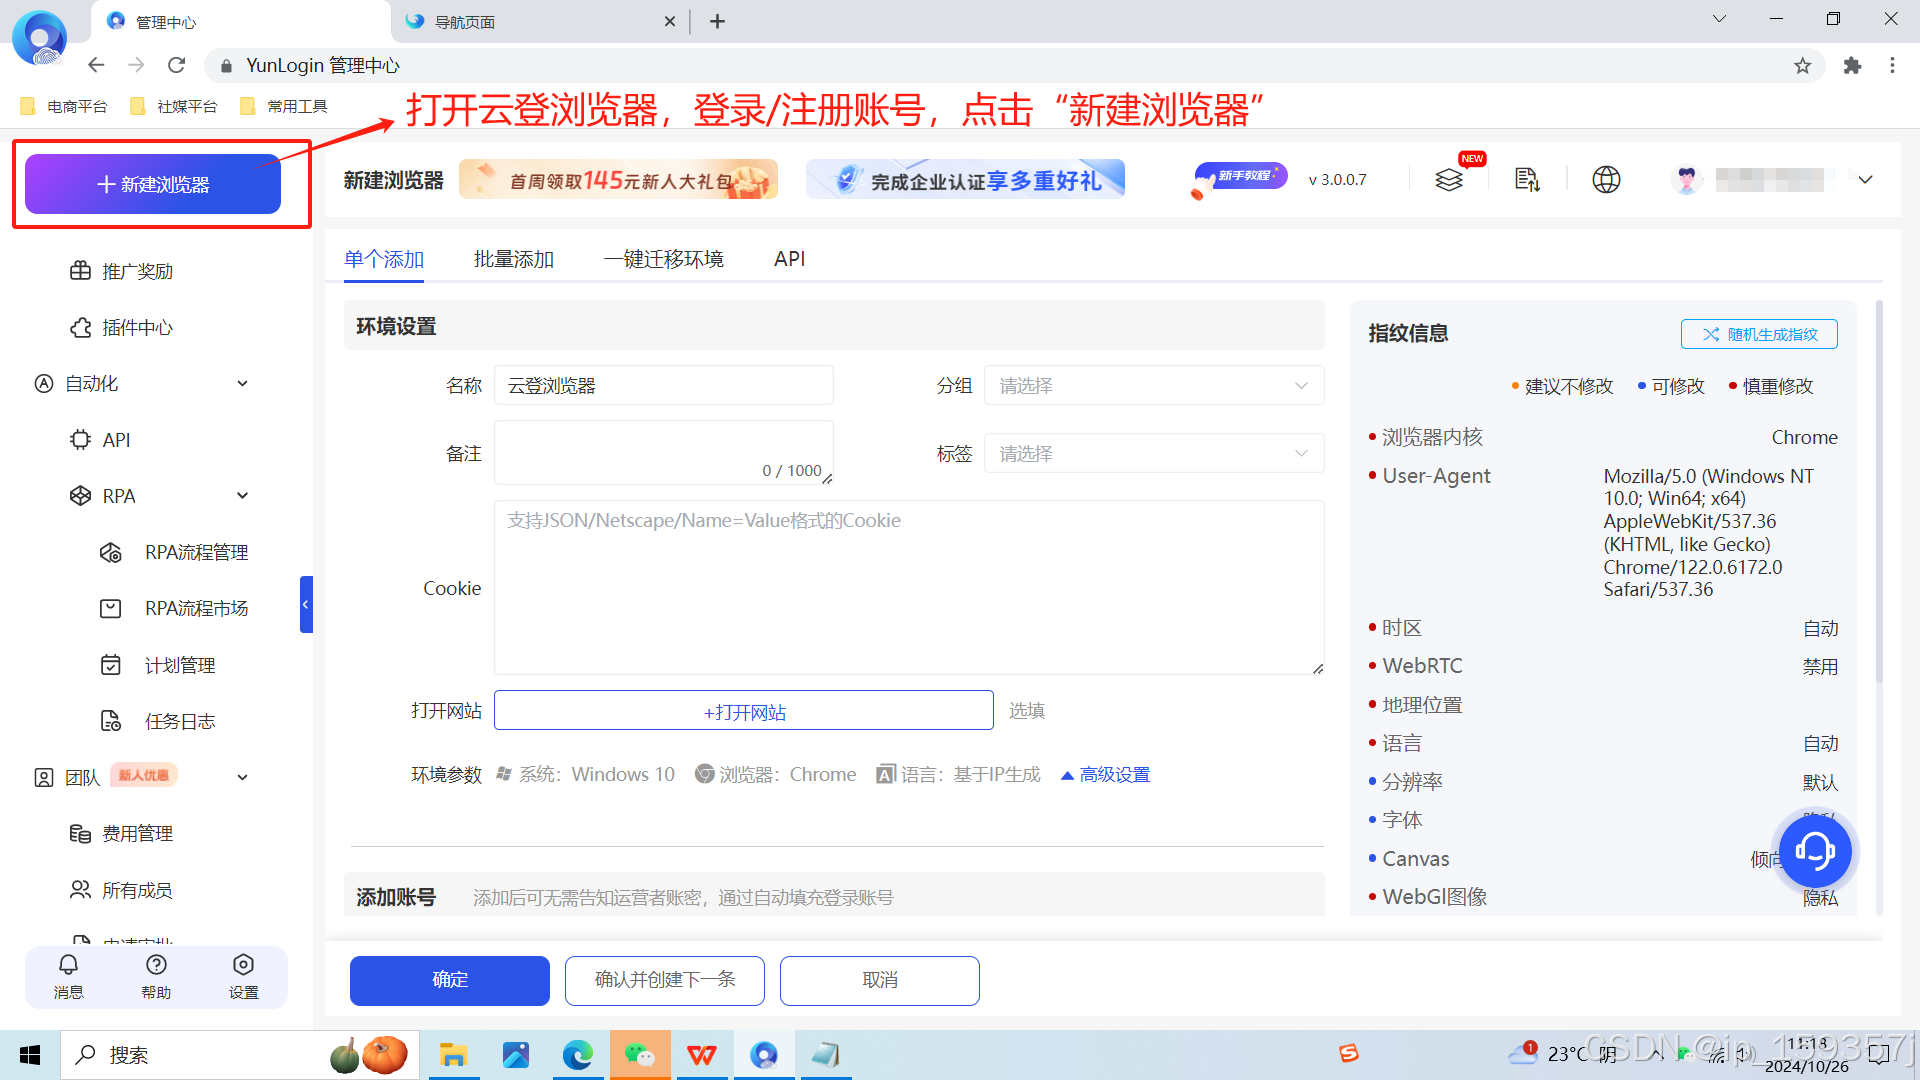Click the +打开网站 field
Screen dimensions: 1920x1080
[x=743, y=711]
